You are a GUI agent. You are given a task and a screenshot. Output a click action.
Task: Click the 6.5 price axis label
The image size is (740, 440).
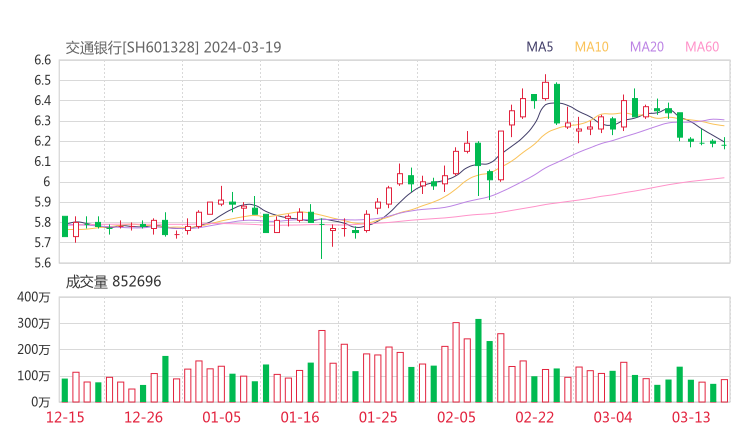(42, 80)
